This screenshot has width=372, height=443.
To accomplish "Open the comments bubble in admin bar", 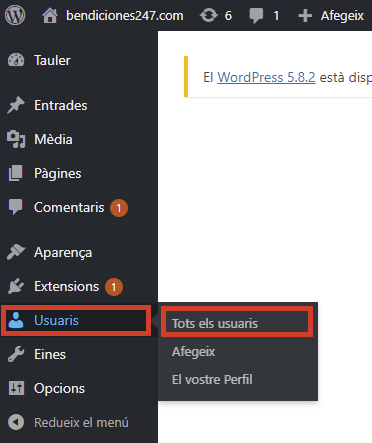I will 256,16.
